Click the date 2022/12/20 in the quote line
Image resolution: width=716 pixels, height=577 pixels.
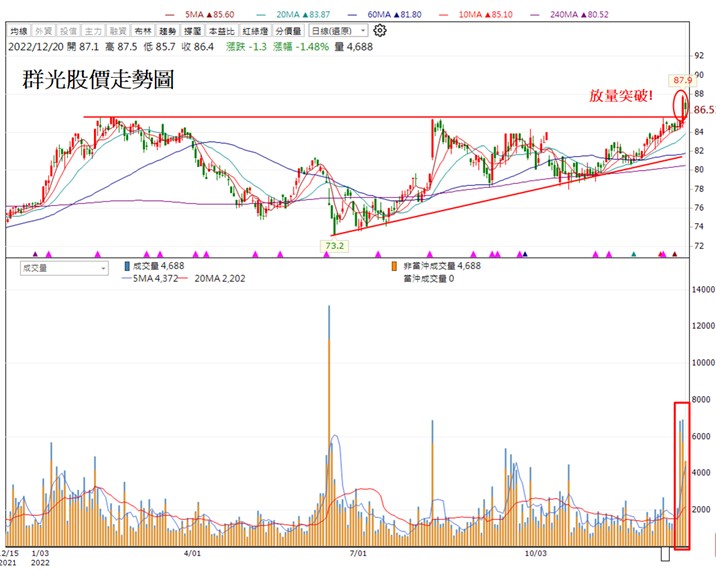click(36, 47)
